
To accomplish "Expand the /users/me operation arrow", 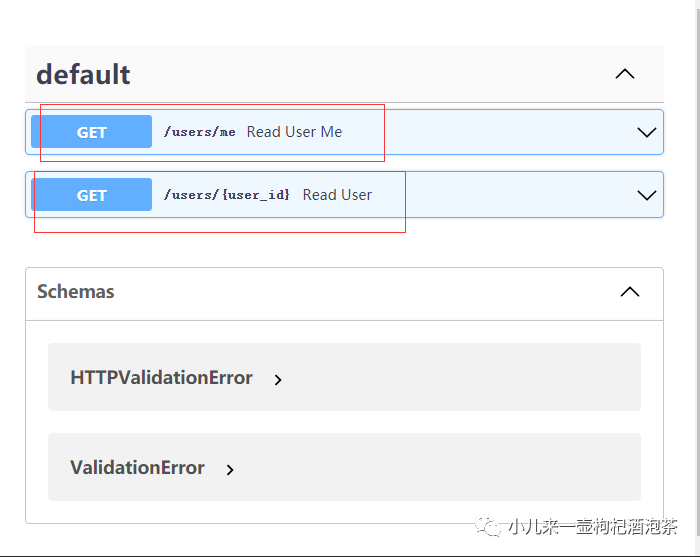I will tap(646, 132).
